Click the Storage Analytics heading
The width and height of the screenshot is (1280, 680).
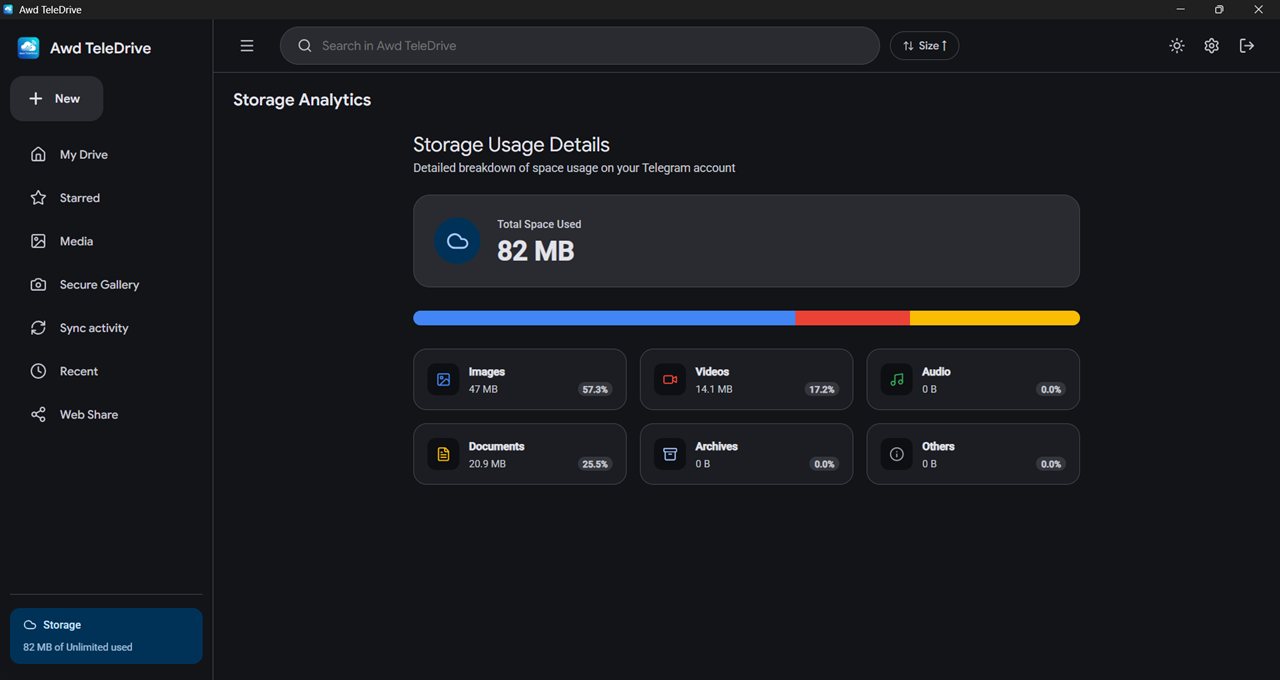(302, 100)
